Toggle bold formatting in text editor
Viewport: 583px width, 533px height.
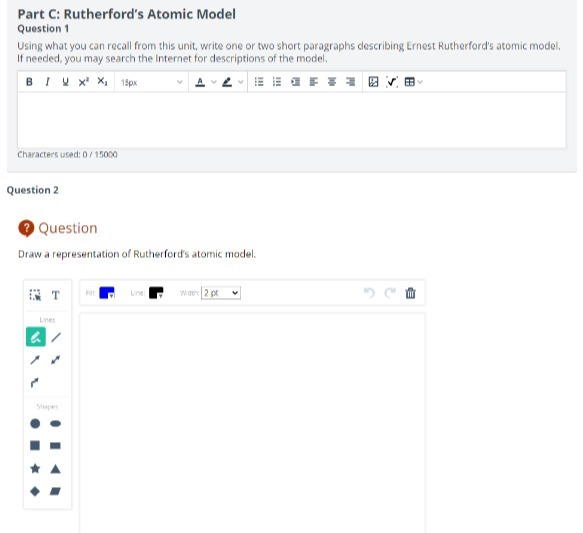[x=29, y=82]
